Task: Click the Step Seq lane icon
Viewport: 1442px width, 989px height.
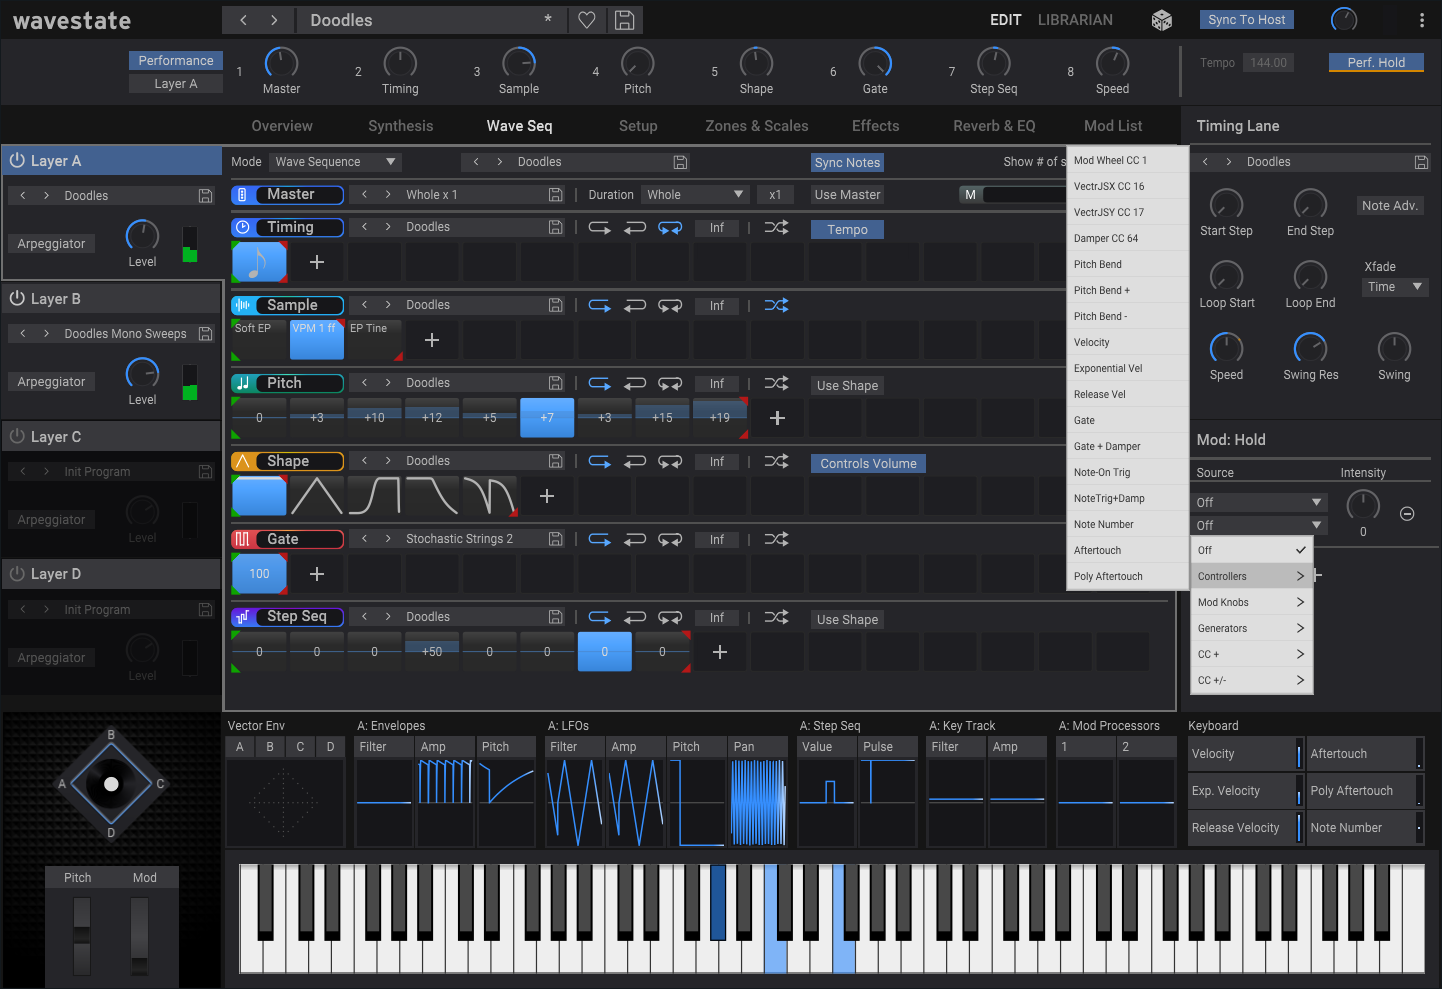Action: coord(242,617)
